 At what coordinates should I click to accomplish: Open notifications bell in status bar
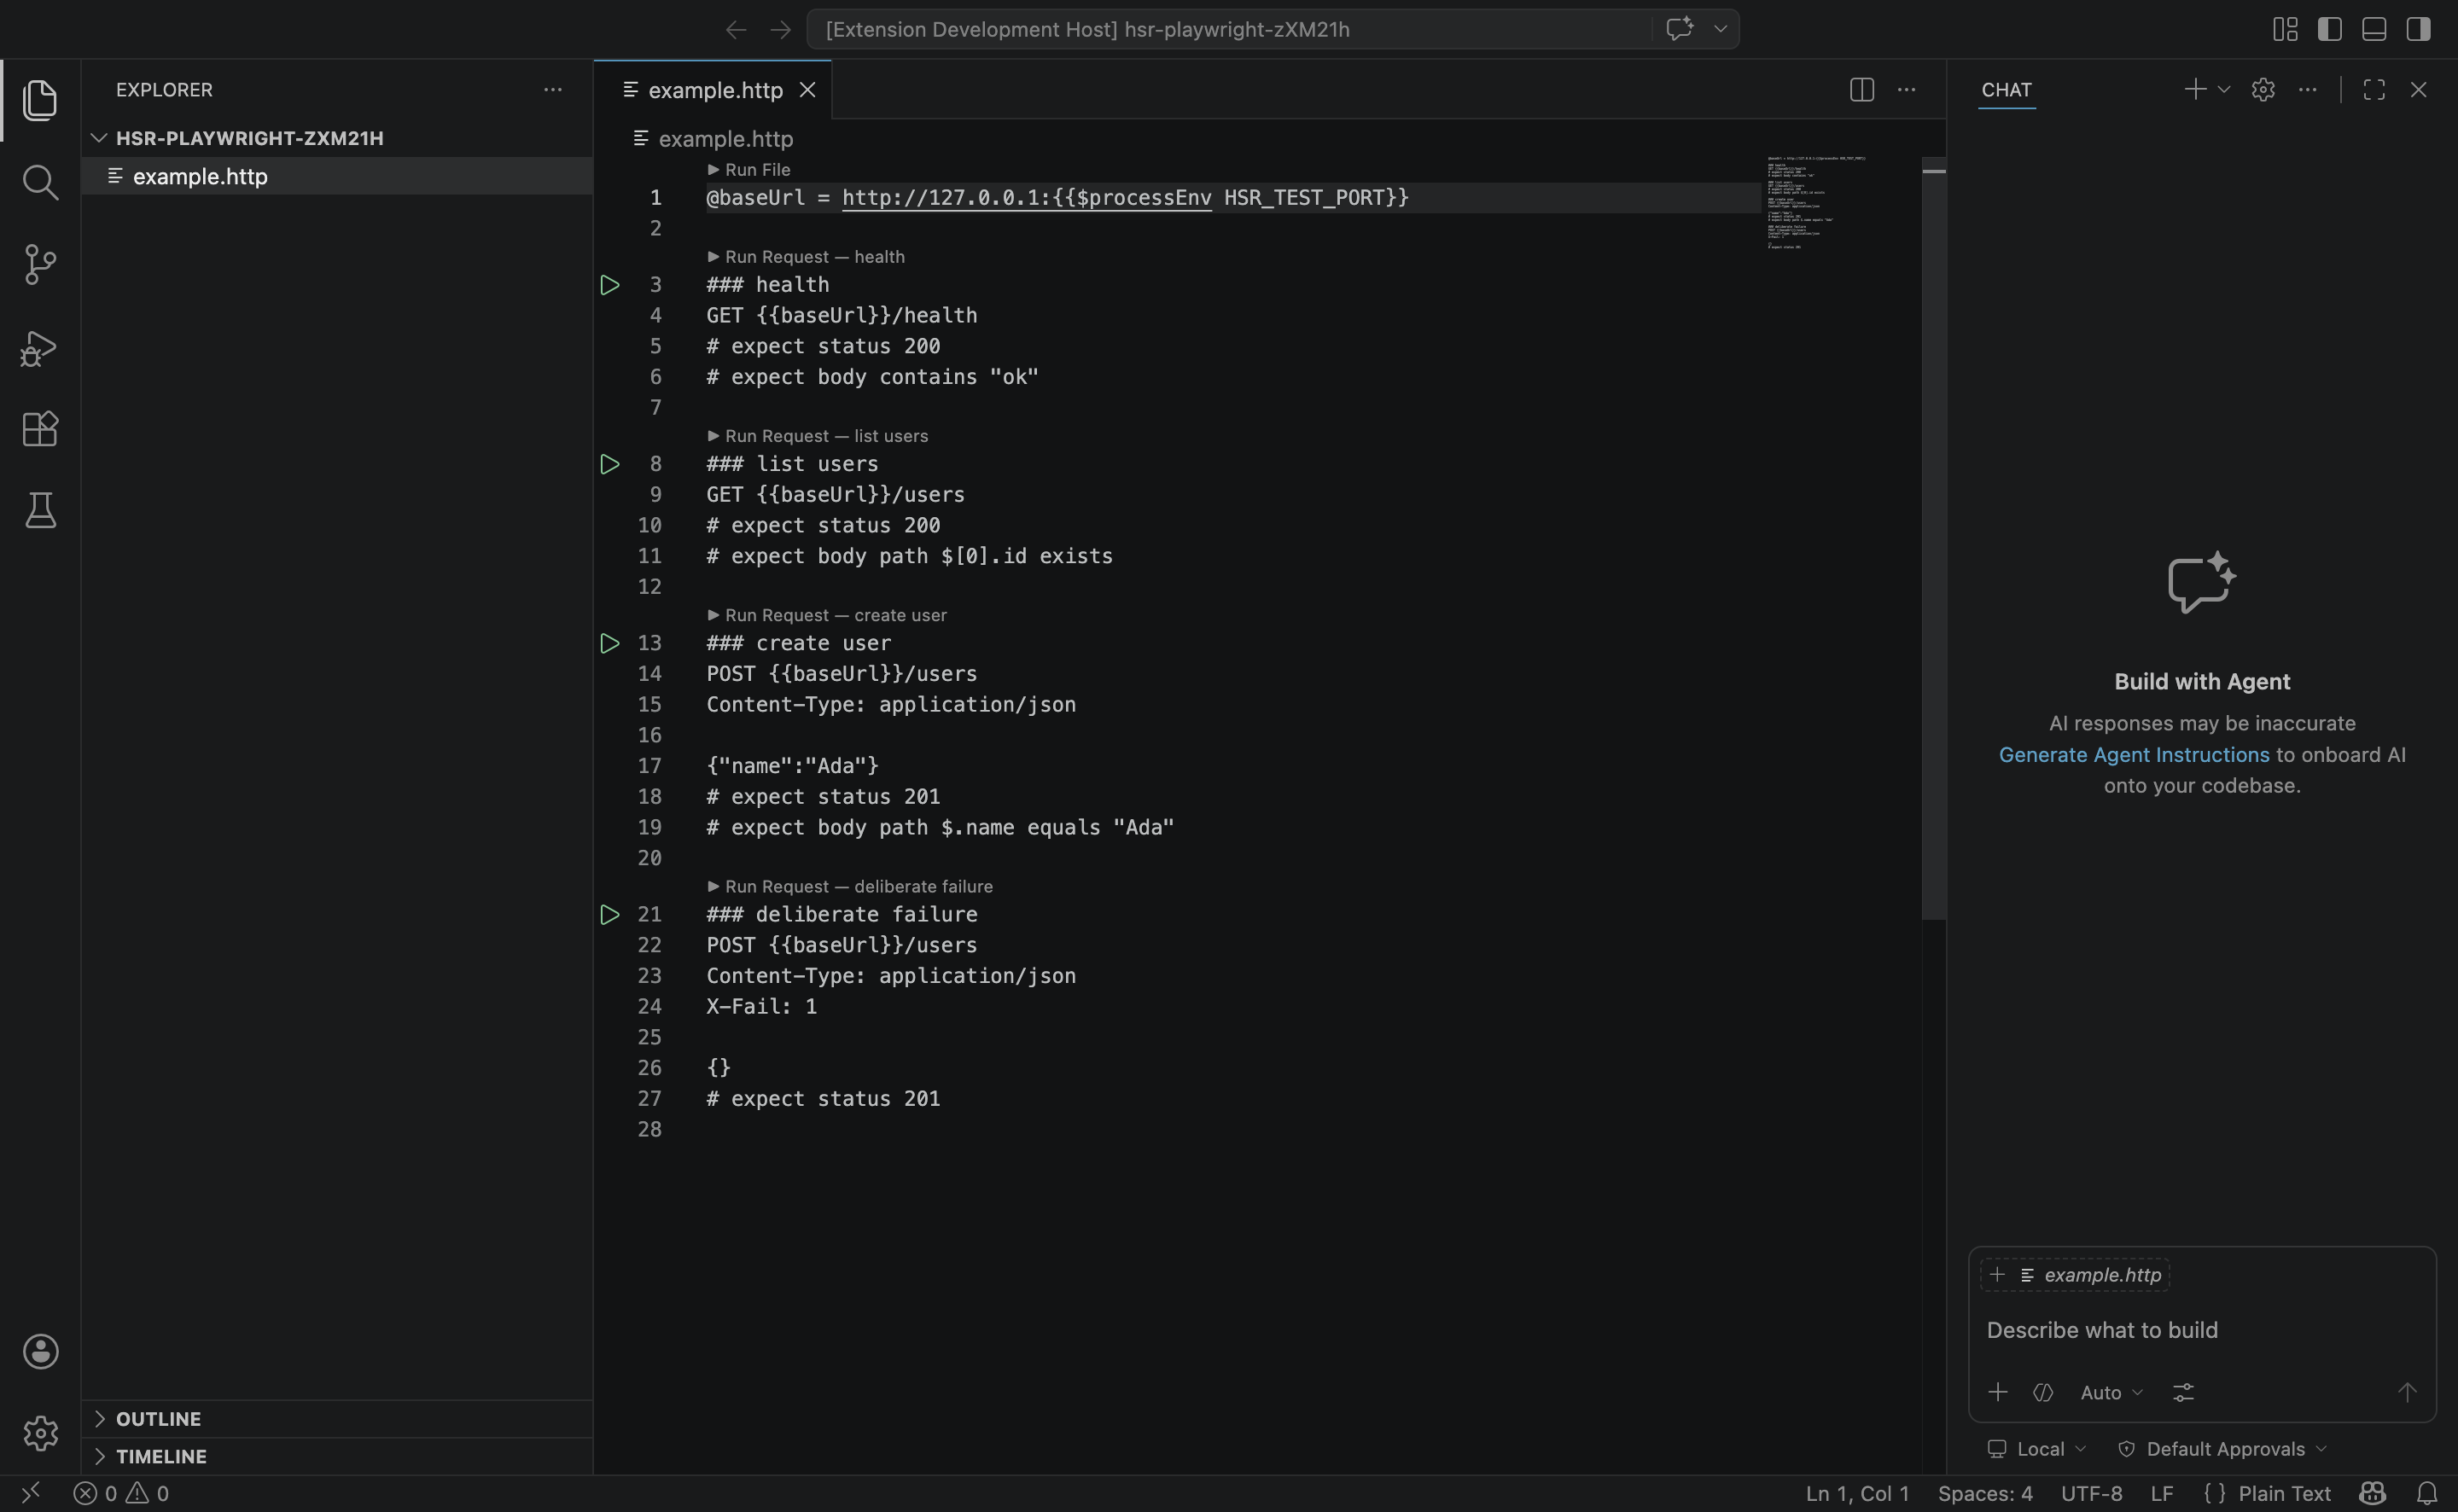click(x=2427, y=1493)
